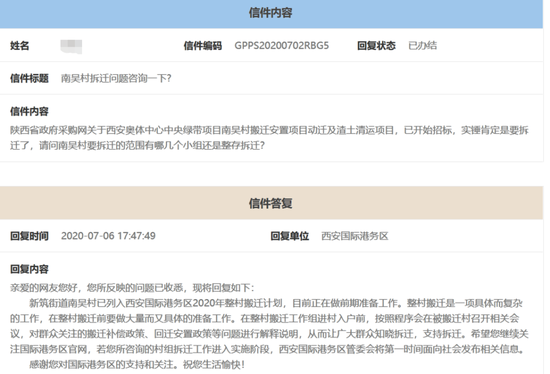Click the greeting line 亲爱的网友您好
The width and height of the screenshot is (550, 374).
point(132,288)
